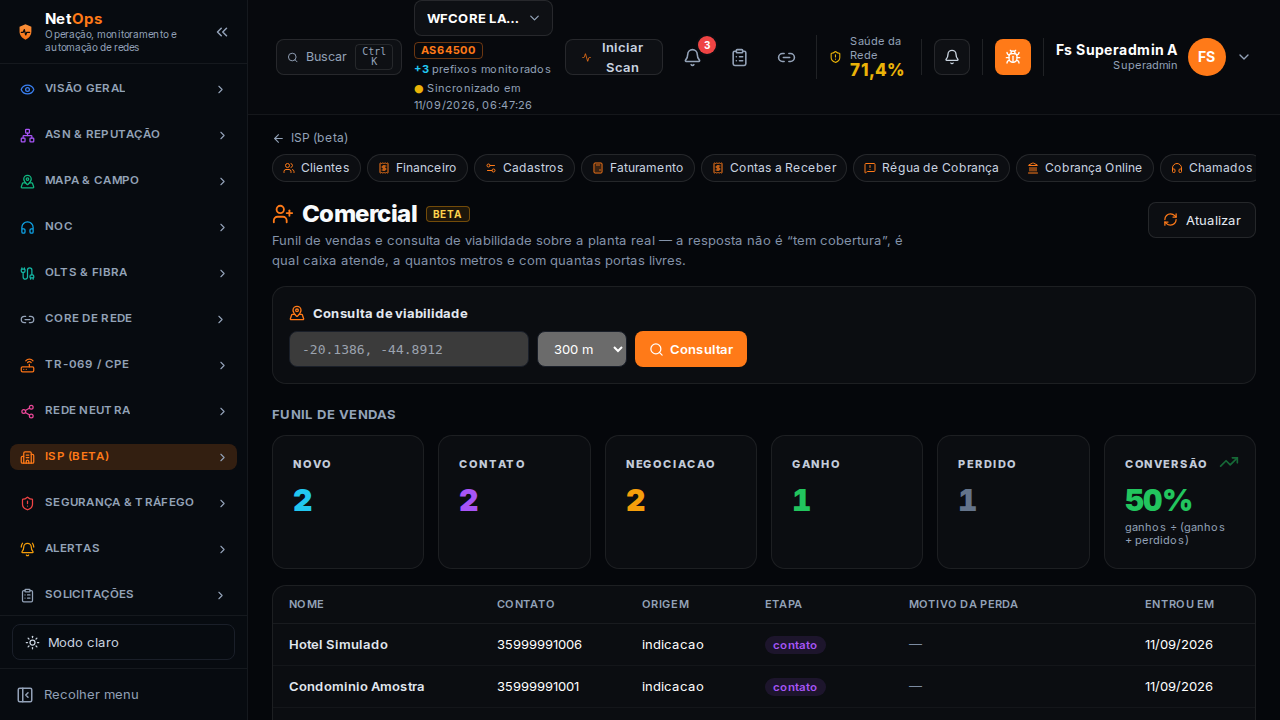Focus the coordinates field in Consulta de viabilidade
This screenshot has width=1280, height=720.
(409, 349)
